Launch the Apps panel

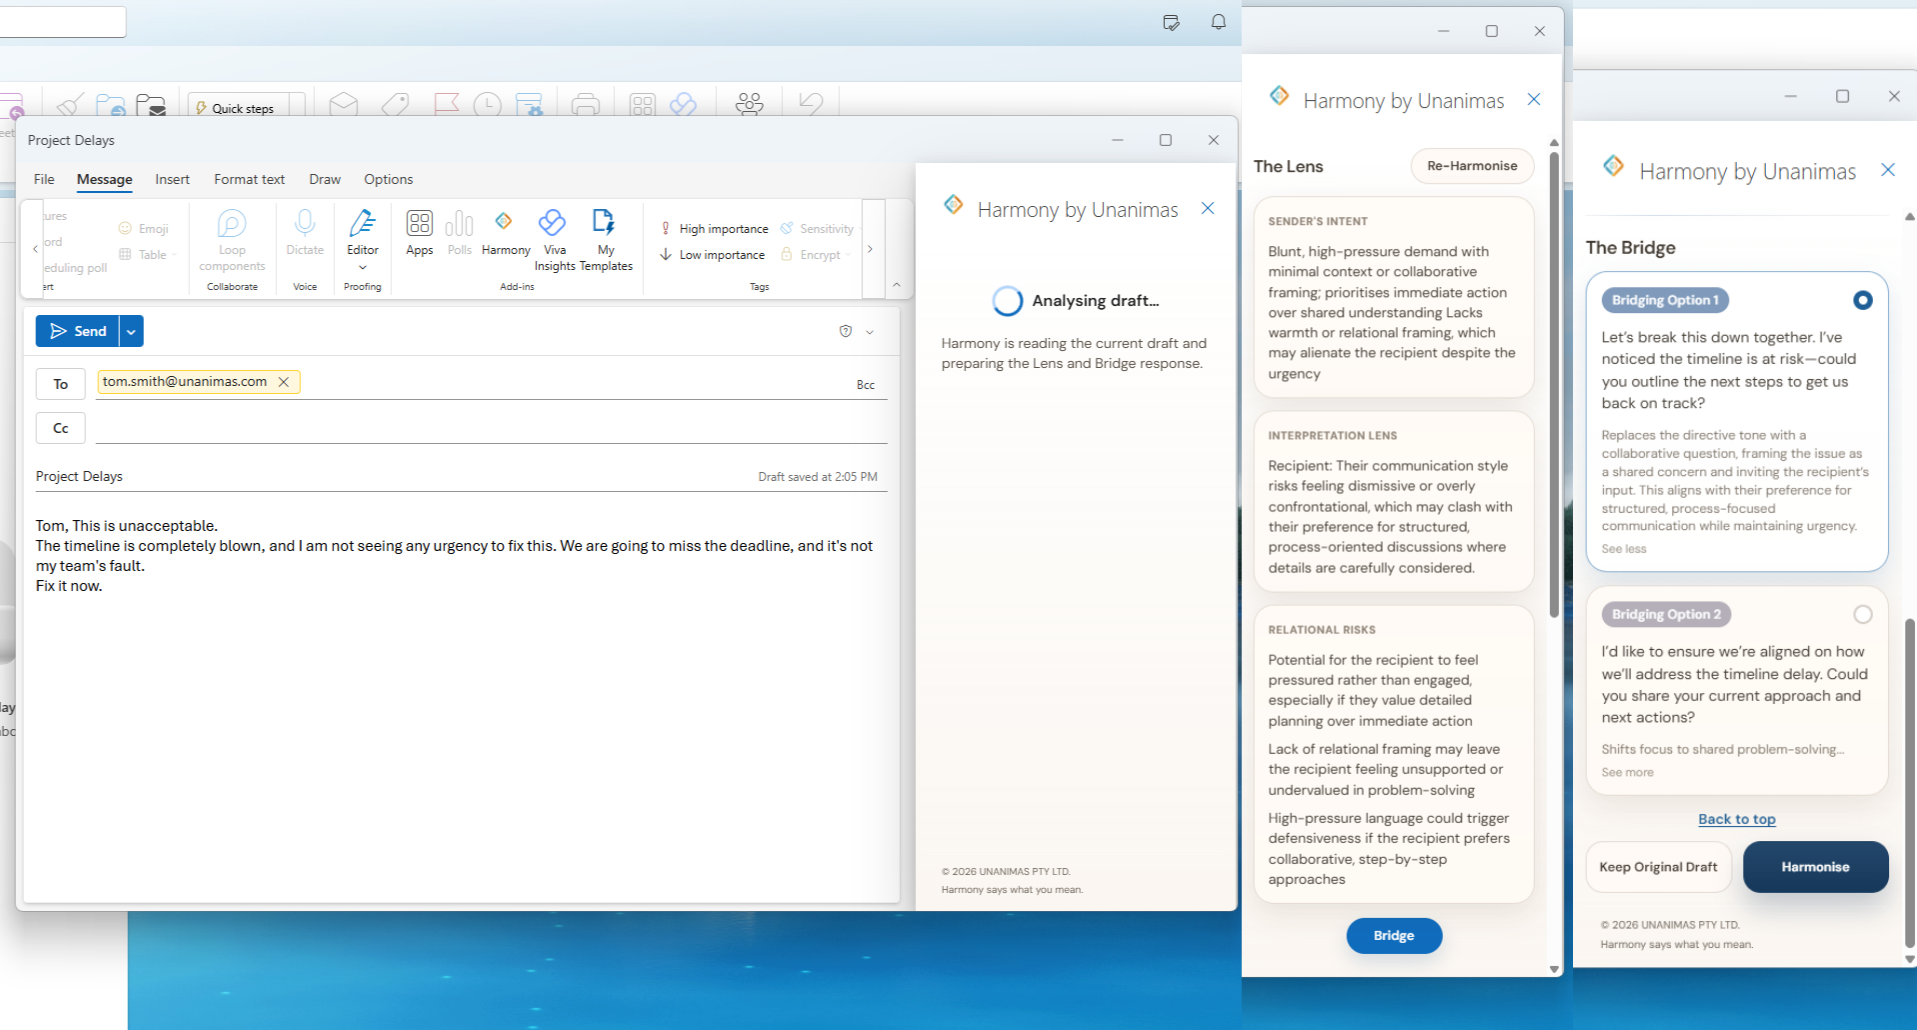(x=419, y=233)
